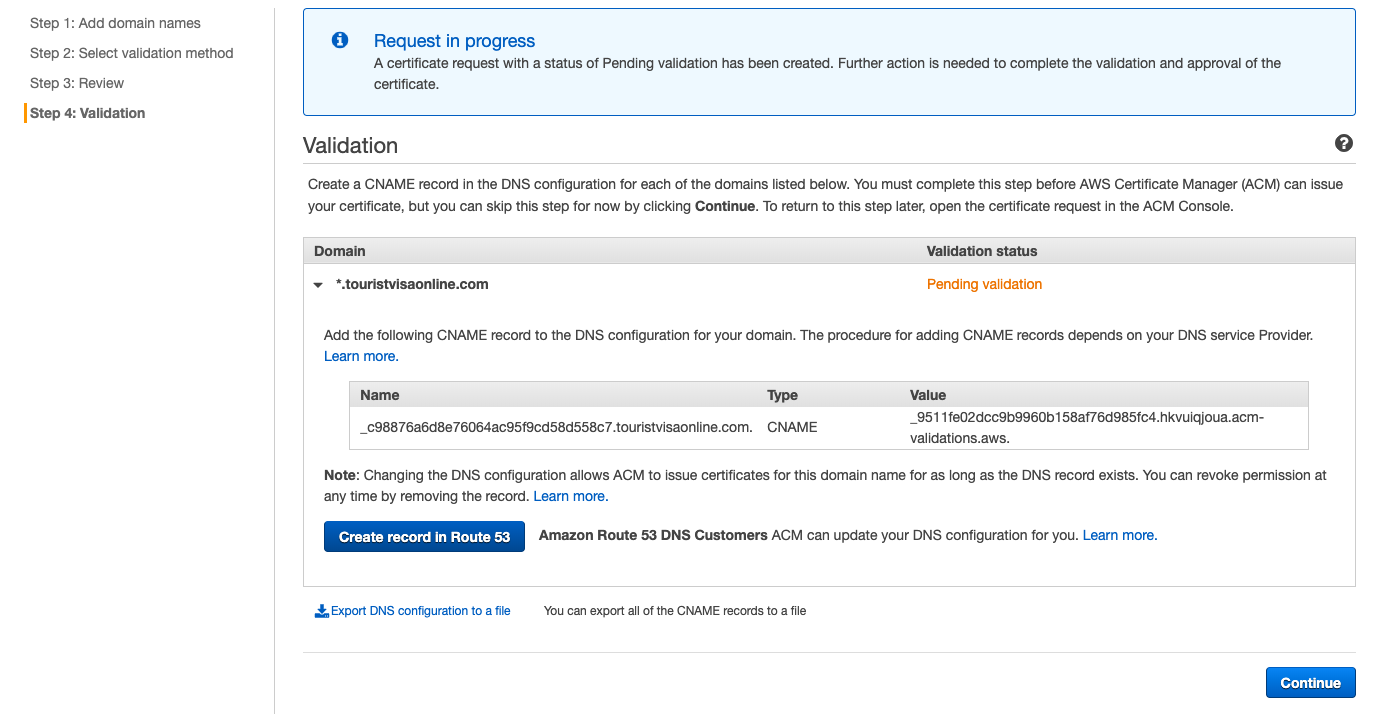Select Step 4: Validation in sidebar
1395x714 pixels.
pyautogui.click(x=87, y=113)
